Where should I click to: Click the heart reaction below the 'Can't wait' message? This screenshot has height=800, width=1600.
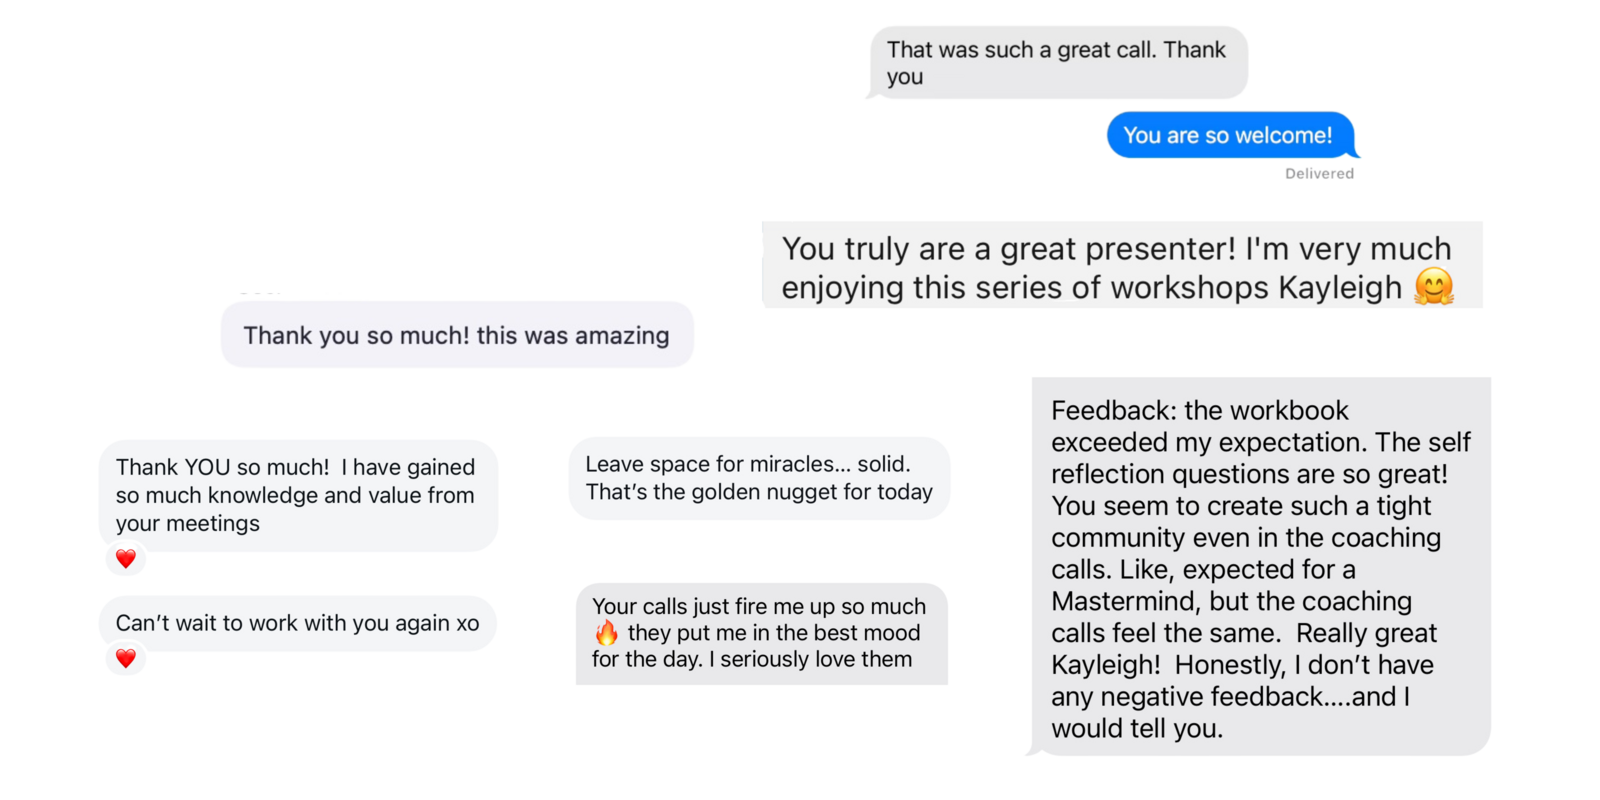[126, 658]
